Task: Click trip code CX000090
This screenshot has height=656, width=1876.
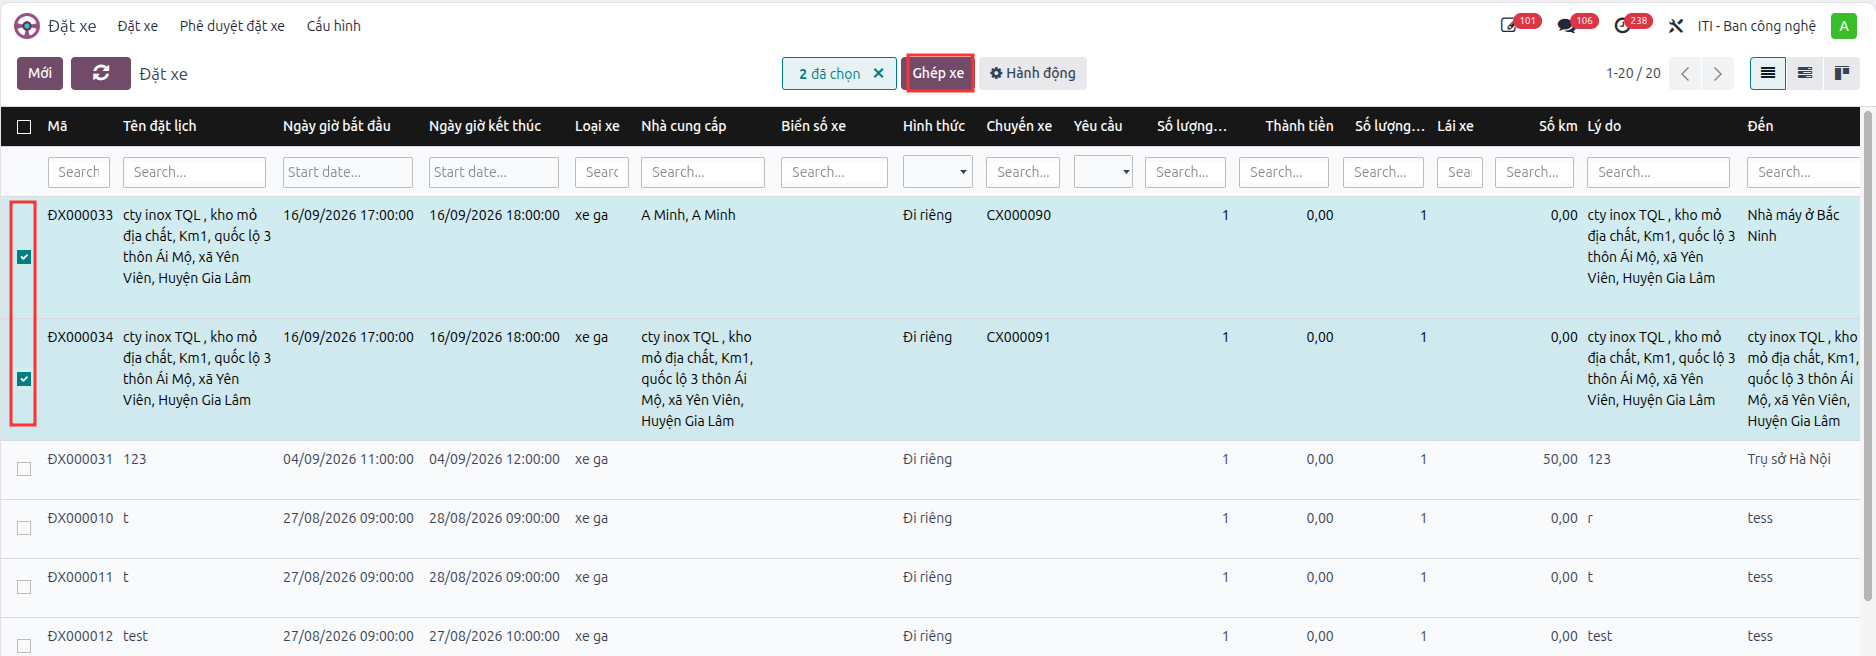Action: pyautogui.click(x=1018, y=215)
